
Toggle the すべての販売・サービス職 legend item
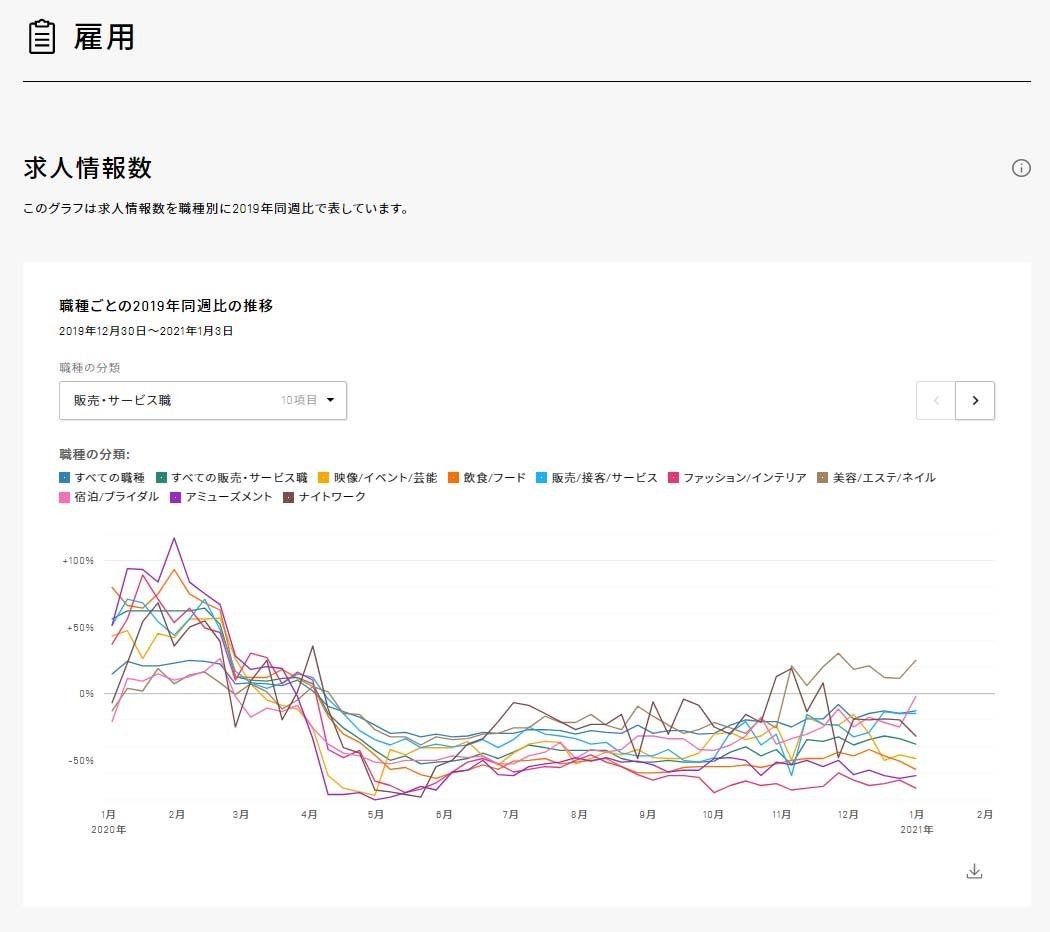231,478
